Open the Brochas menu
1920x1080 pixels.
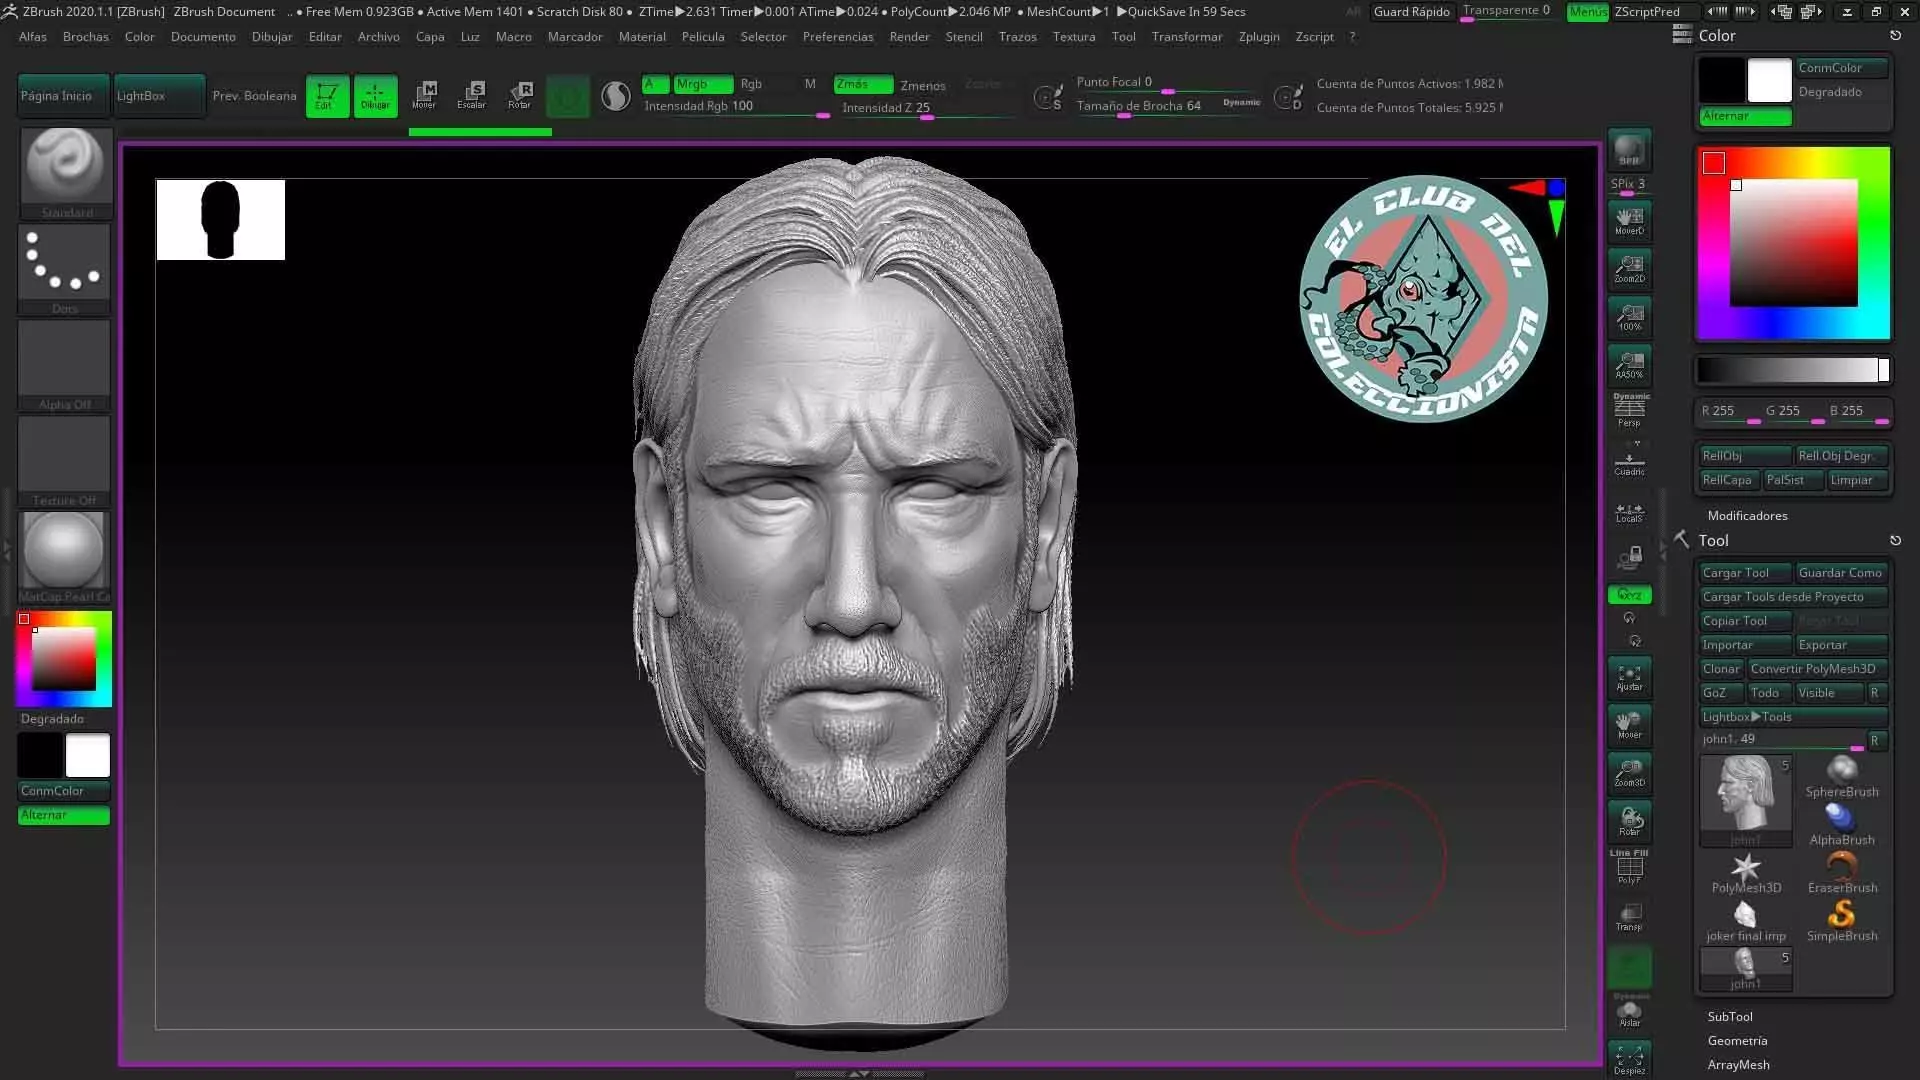tap(86, 36)
